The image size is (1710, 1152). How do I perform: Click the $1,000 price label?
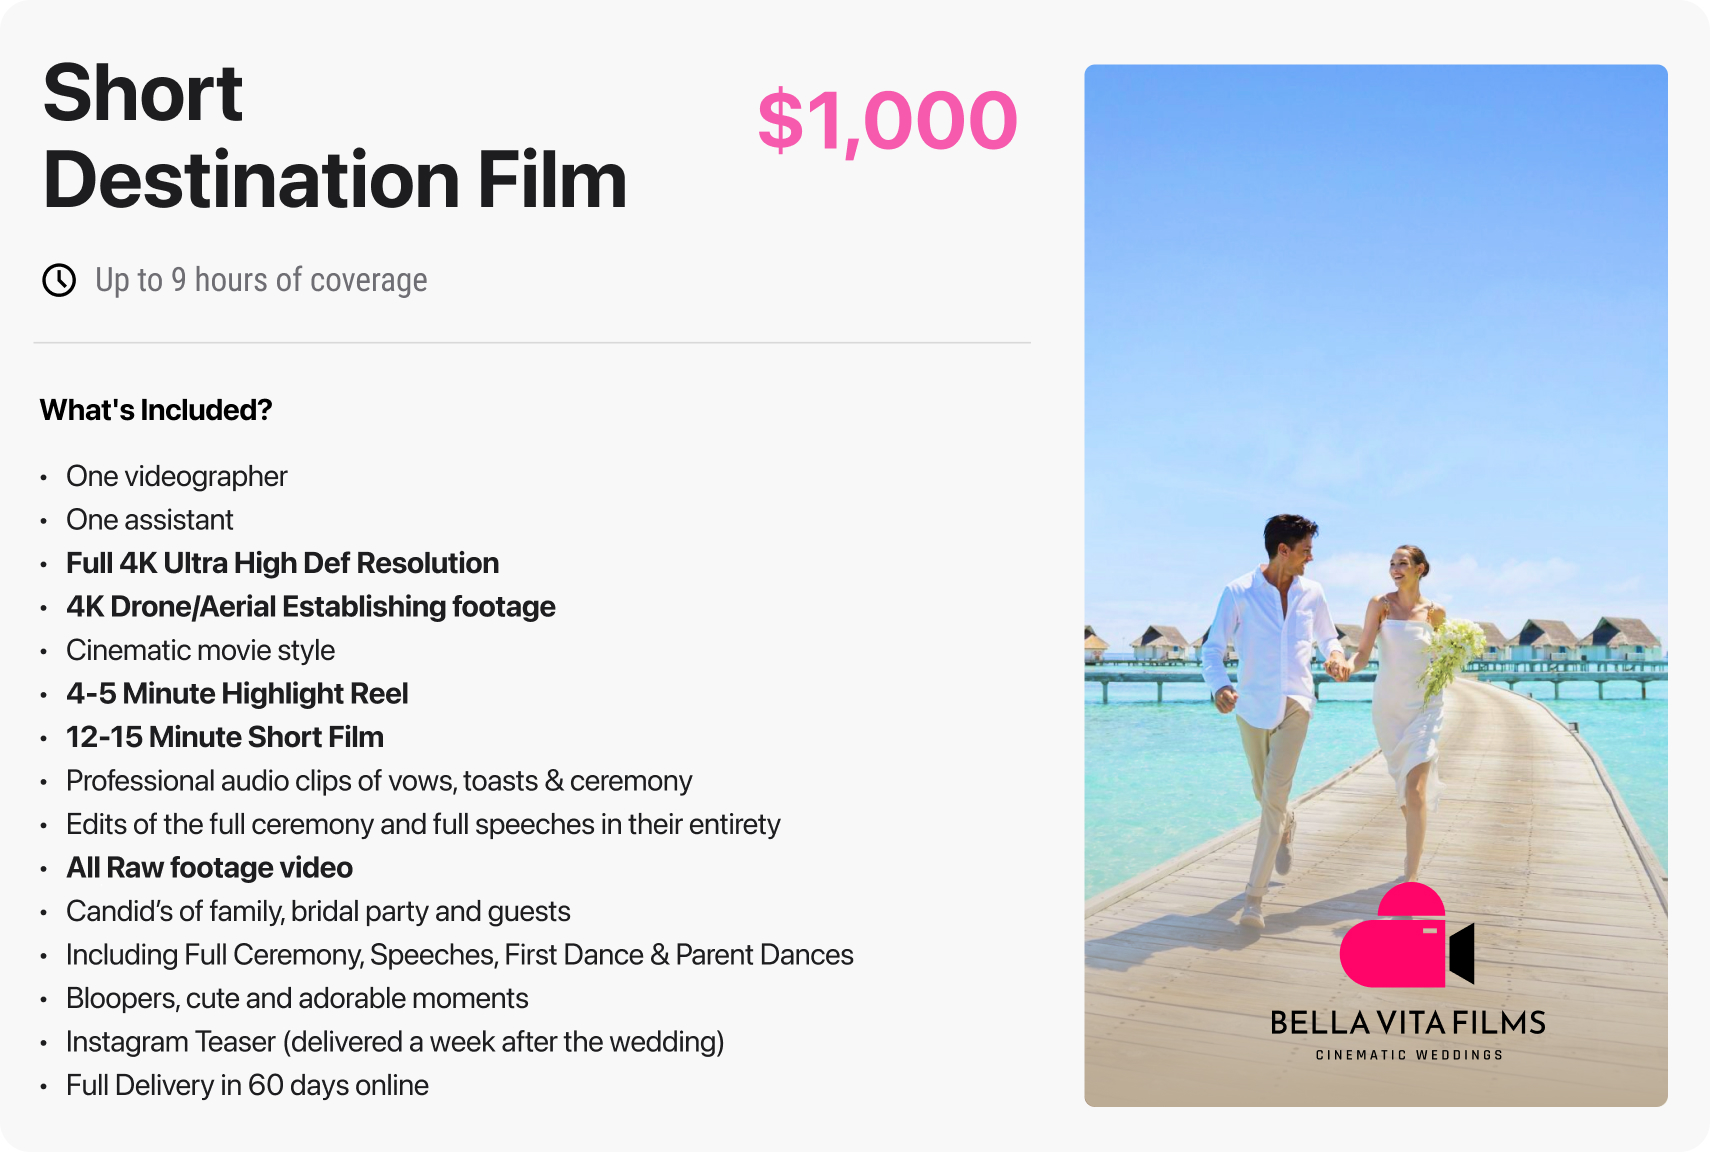point(887,121)
